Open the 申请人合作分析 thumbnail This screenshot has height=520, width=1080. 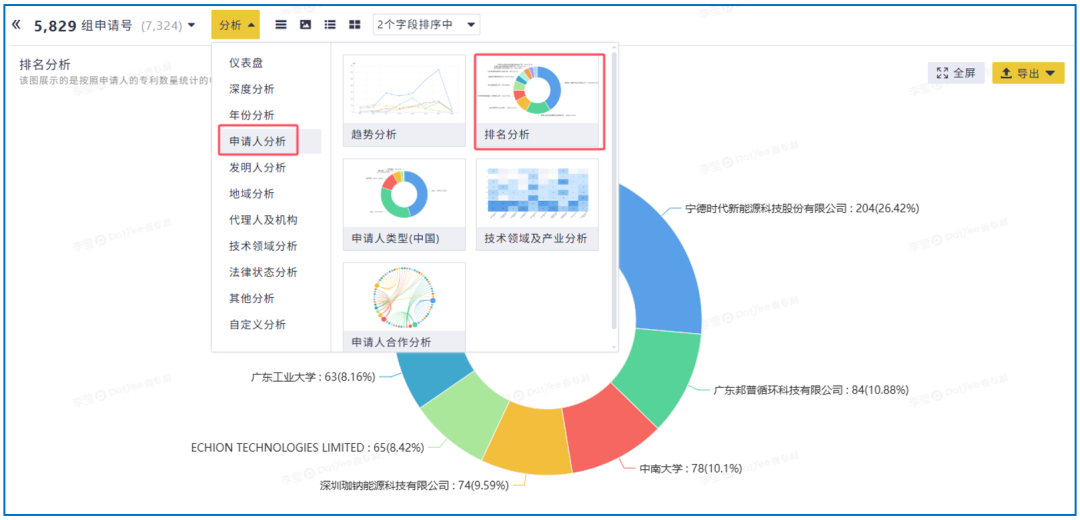(x=404, y=307)
